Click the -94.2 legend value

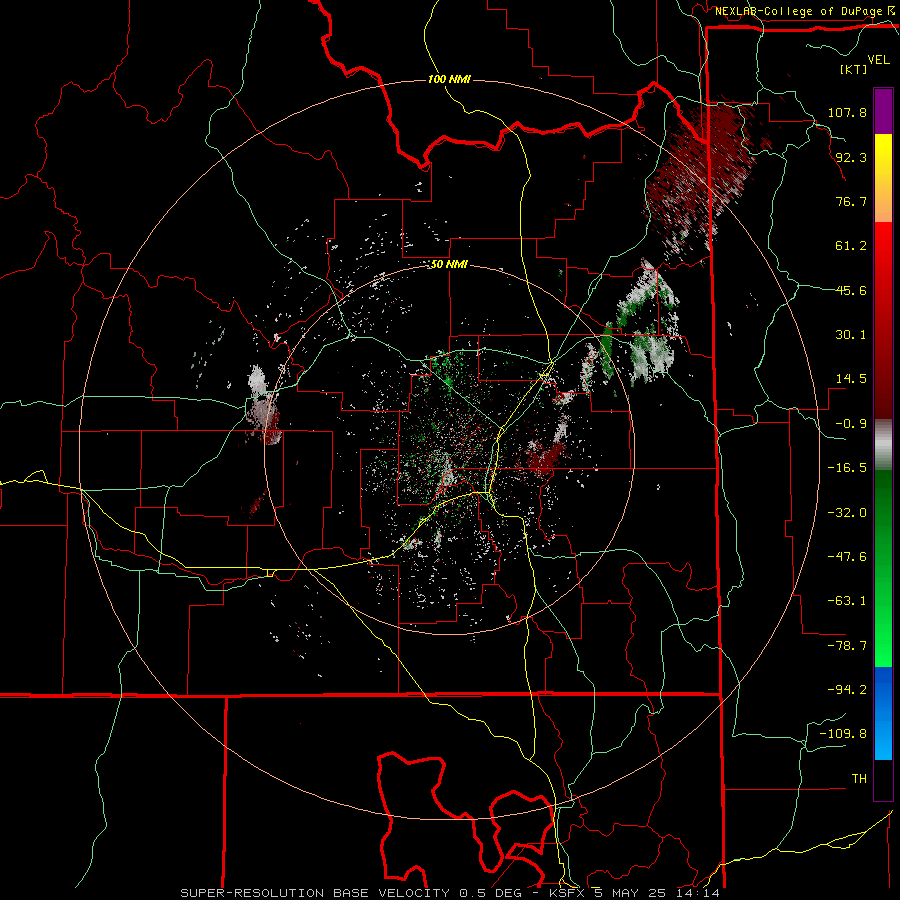tap(847, 689)
